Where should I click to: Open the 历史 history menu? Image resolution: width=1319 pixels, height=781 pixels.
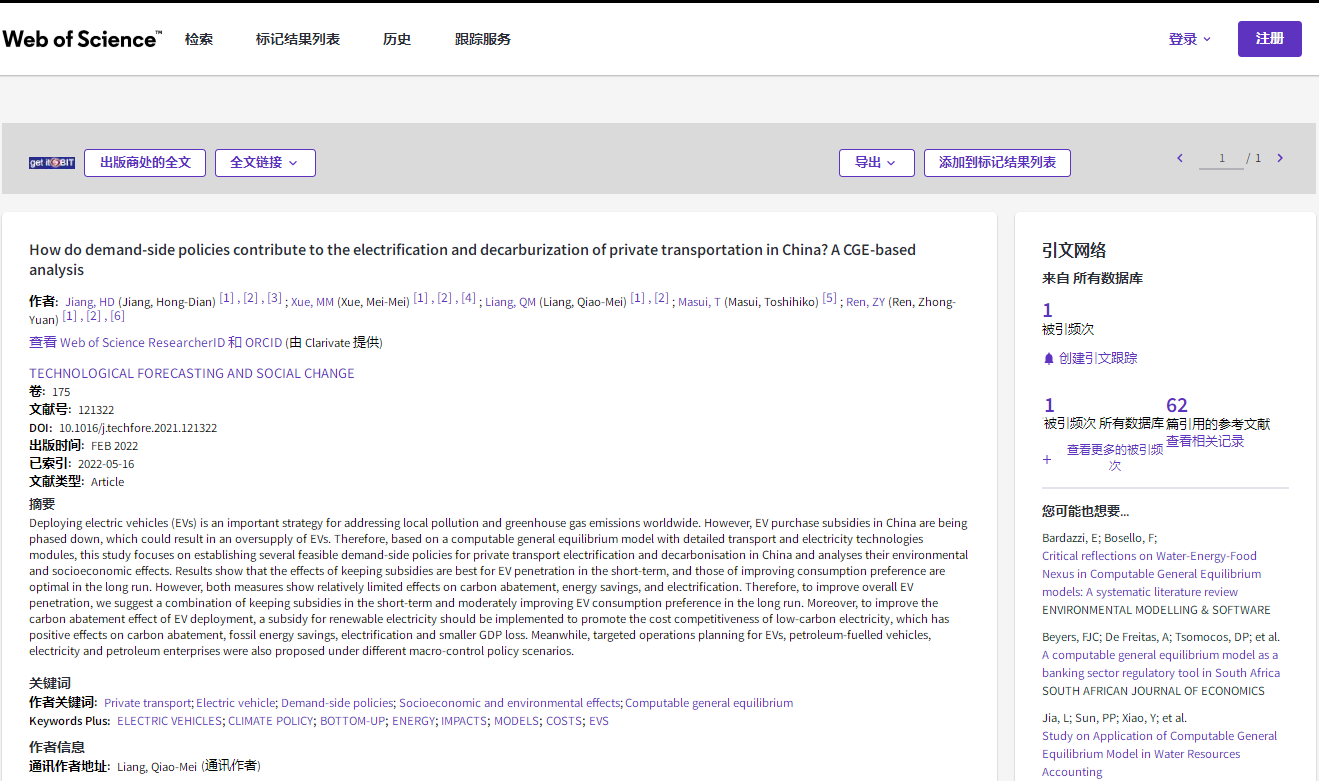point(397,39)
